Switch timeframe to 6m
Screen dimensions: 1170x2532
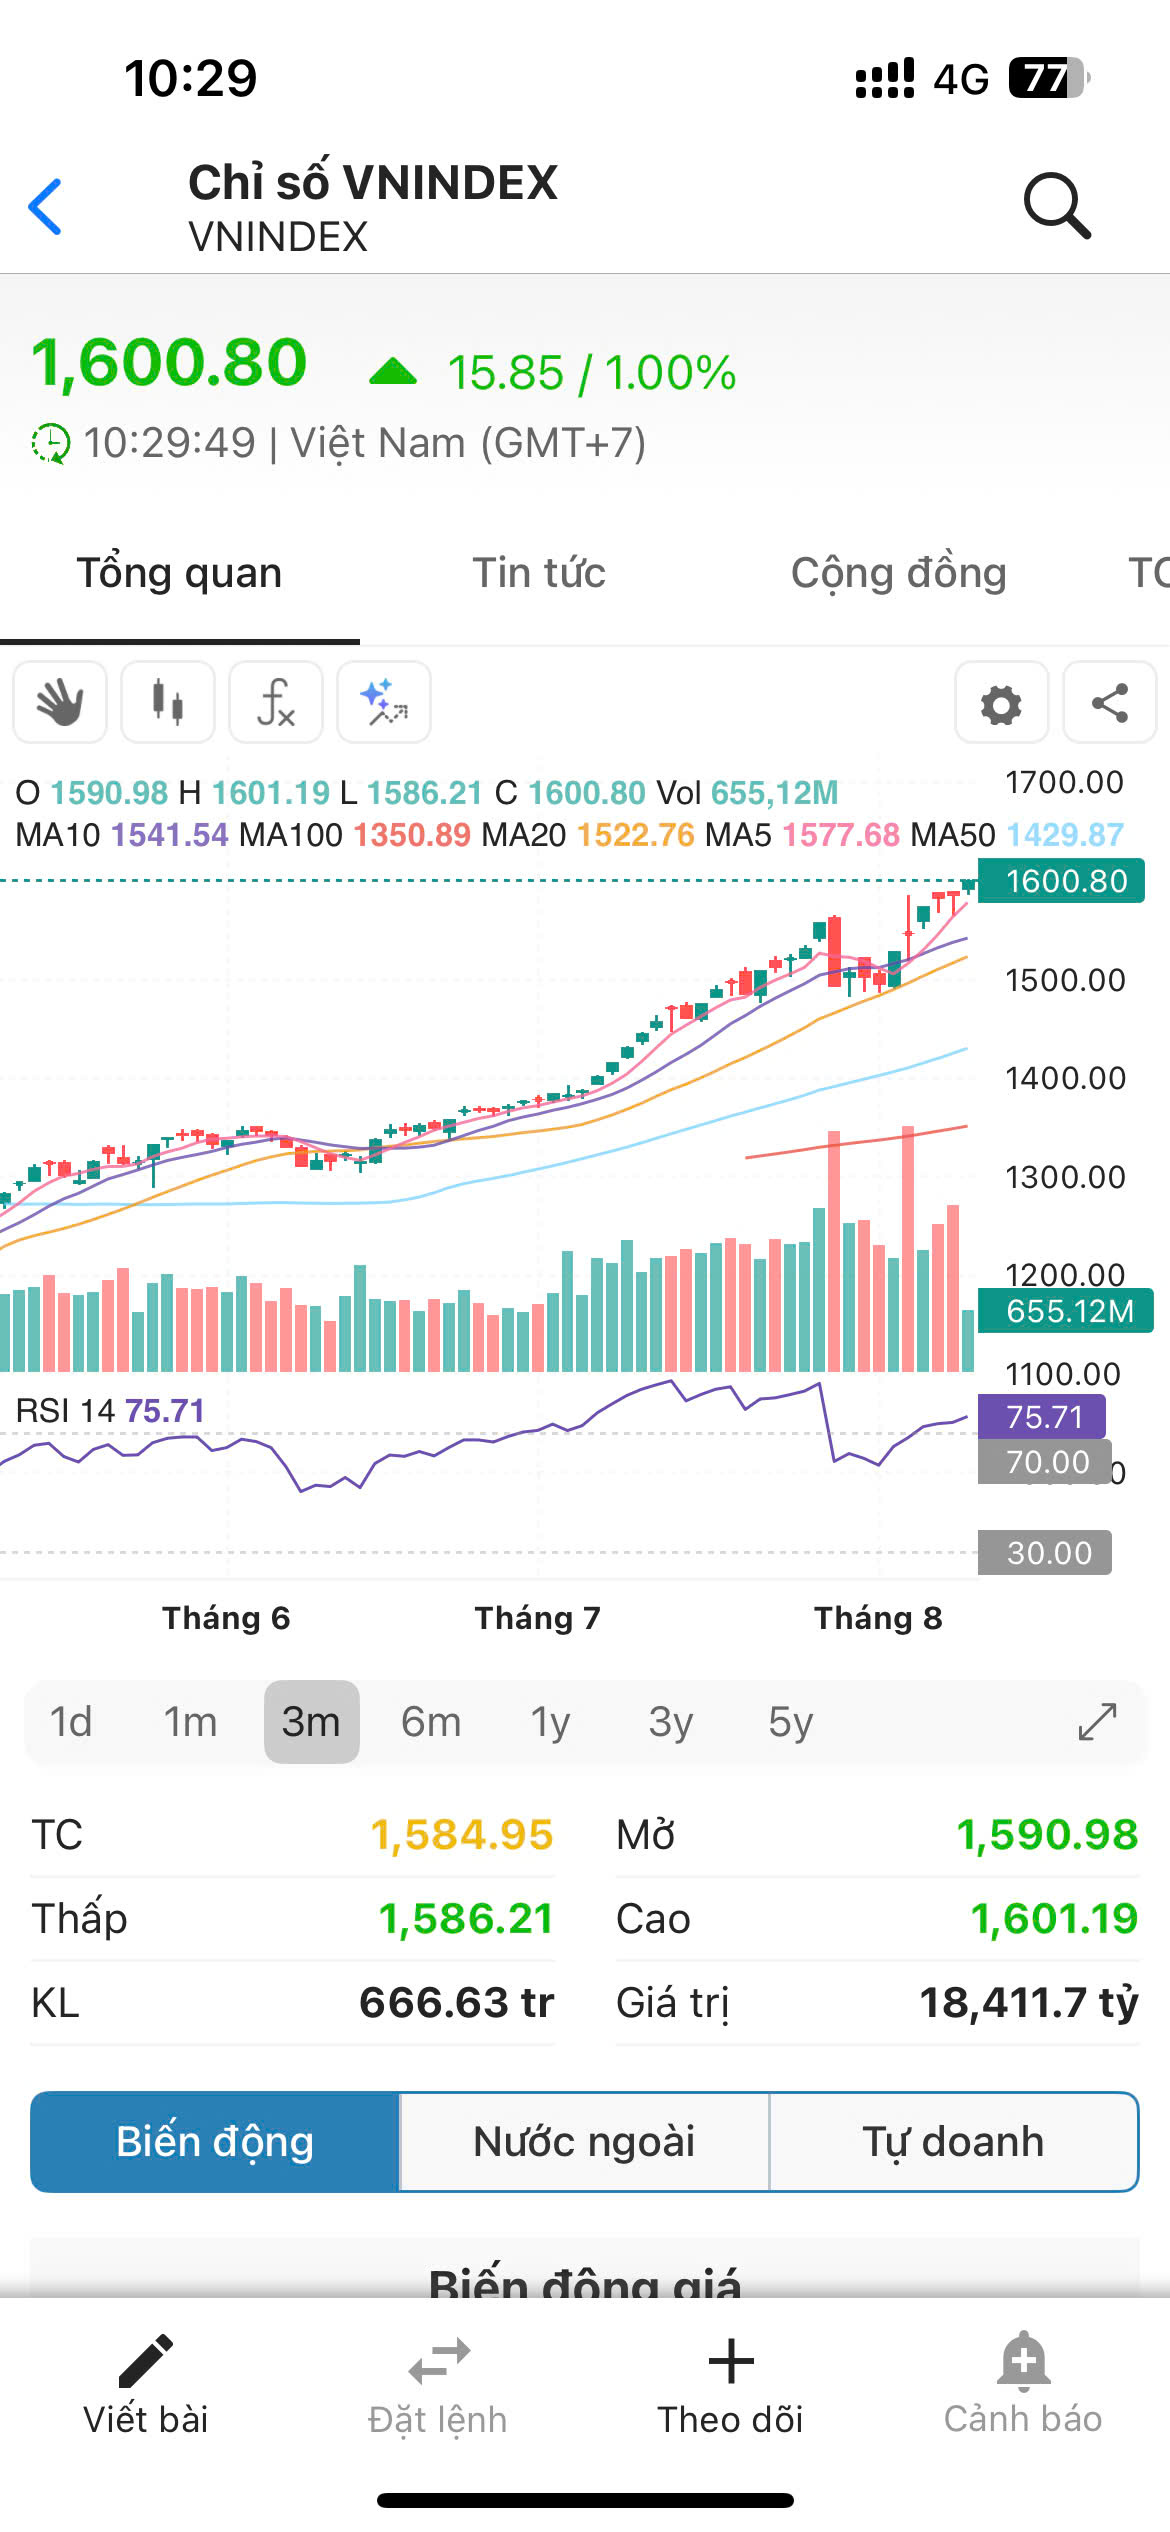[431, 1722]
